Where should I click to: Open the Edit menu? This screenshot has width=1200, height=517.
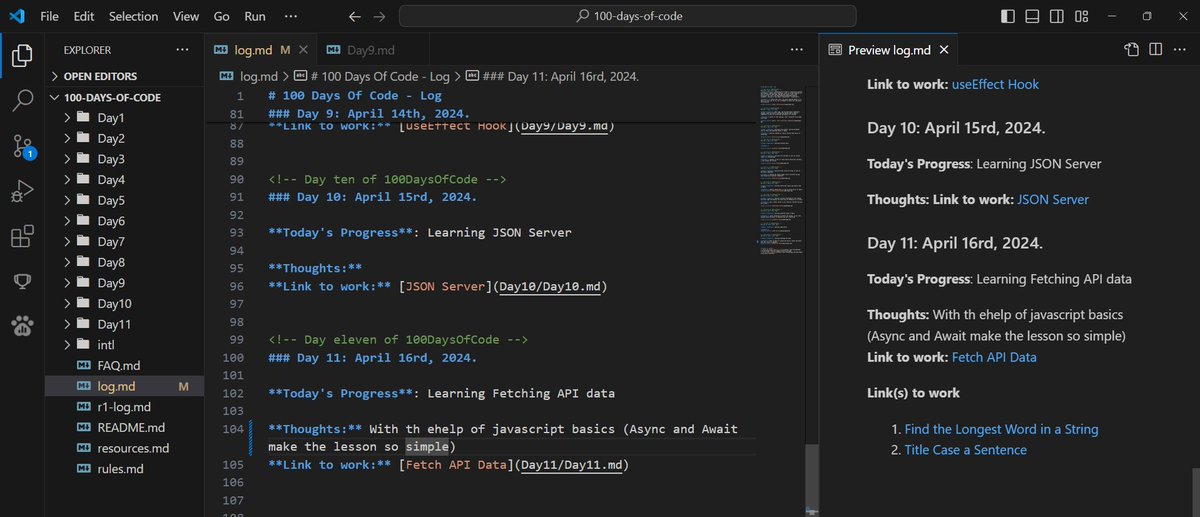click(x=84, y=16)
